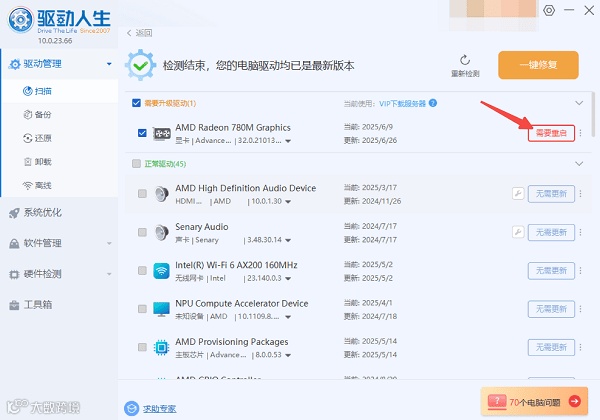Open version dropdown 3.48.30.14 for Senary Audio
Viewport: 600px width, 420px height.
pyautogui.click(x=288, y=240)
